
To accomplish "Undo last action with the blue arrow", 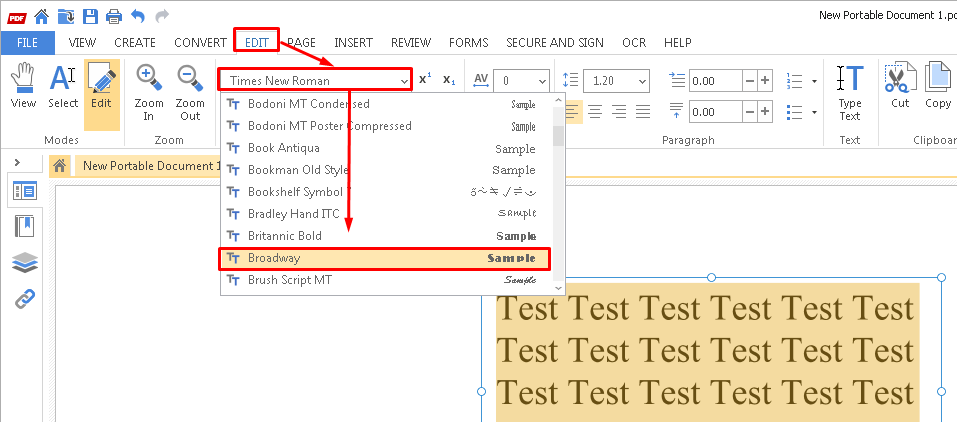I will pos(138,15).
